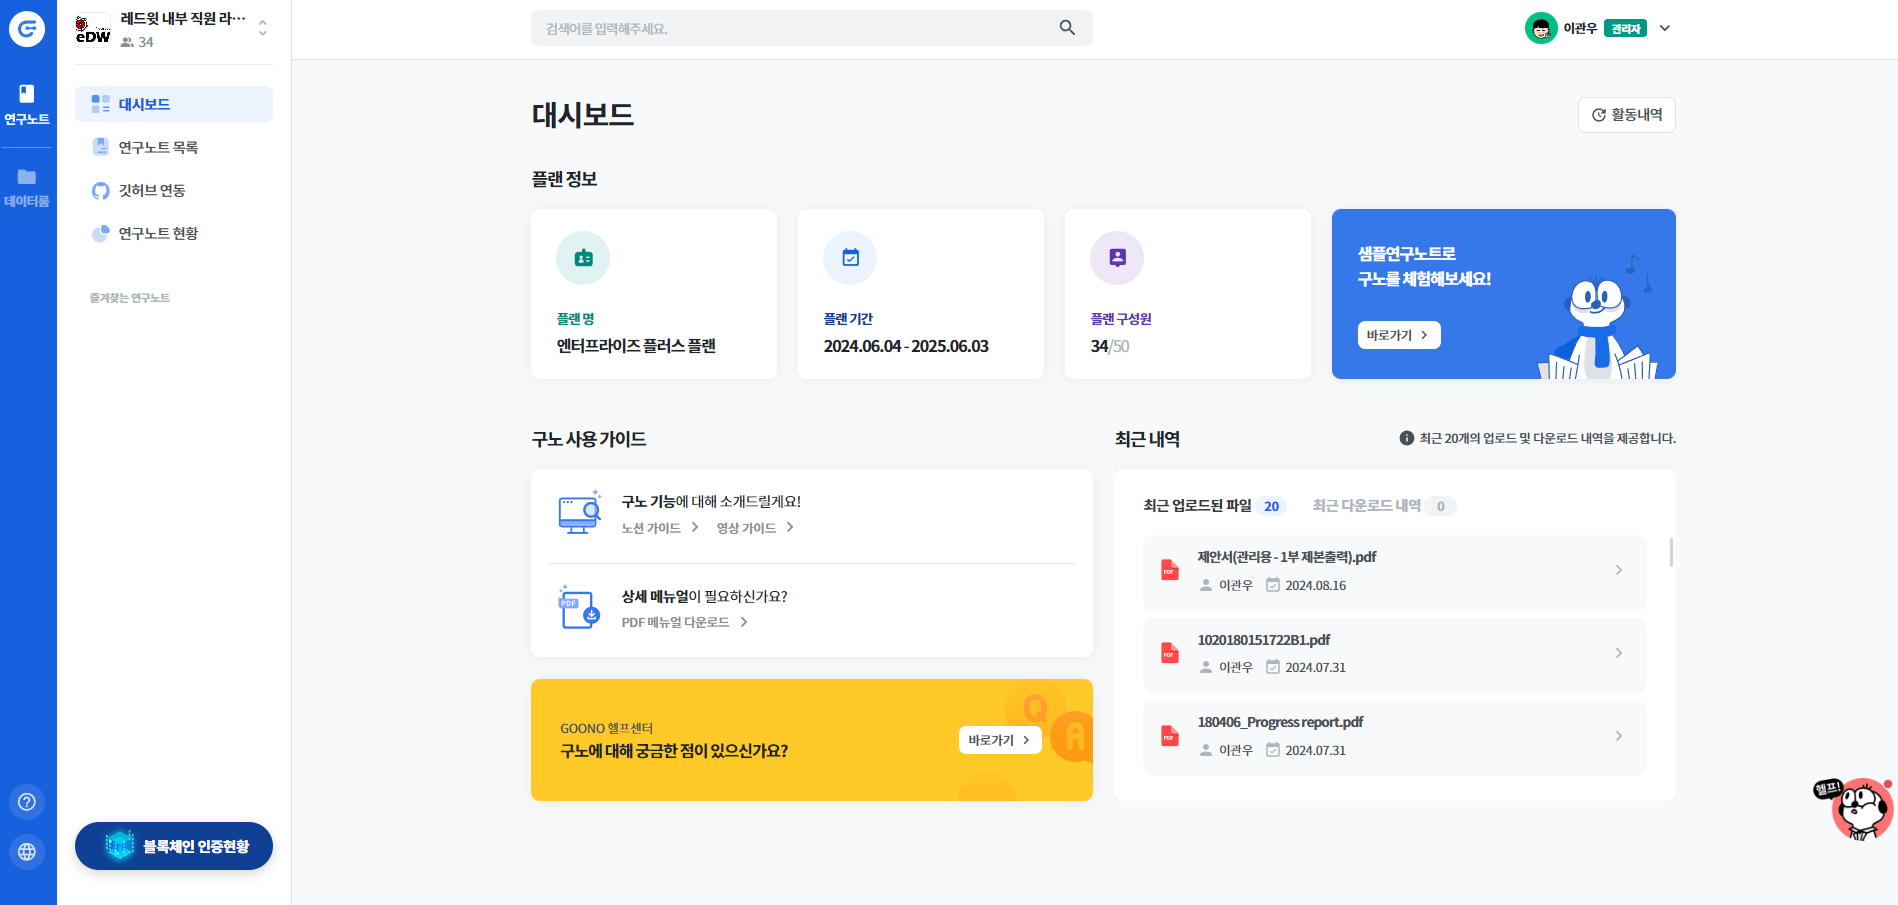Screen dimensions: 1898x905
Task: Click the search input field at top
Action: (800, 27)
